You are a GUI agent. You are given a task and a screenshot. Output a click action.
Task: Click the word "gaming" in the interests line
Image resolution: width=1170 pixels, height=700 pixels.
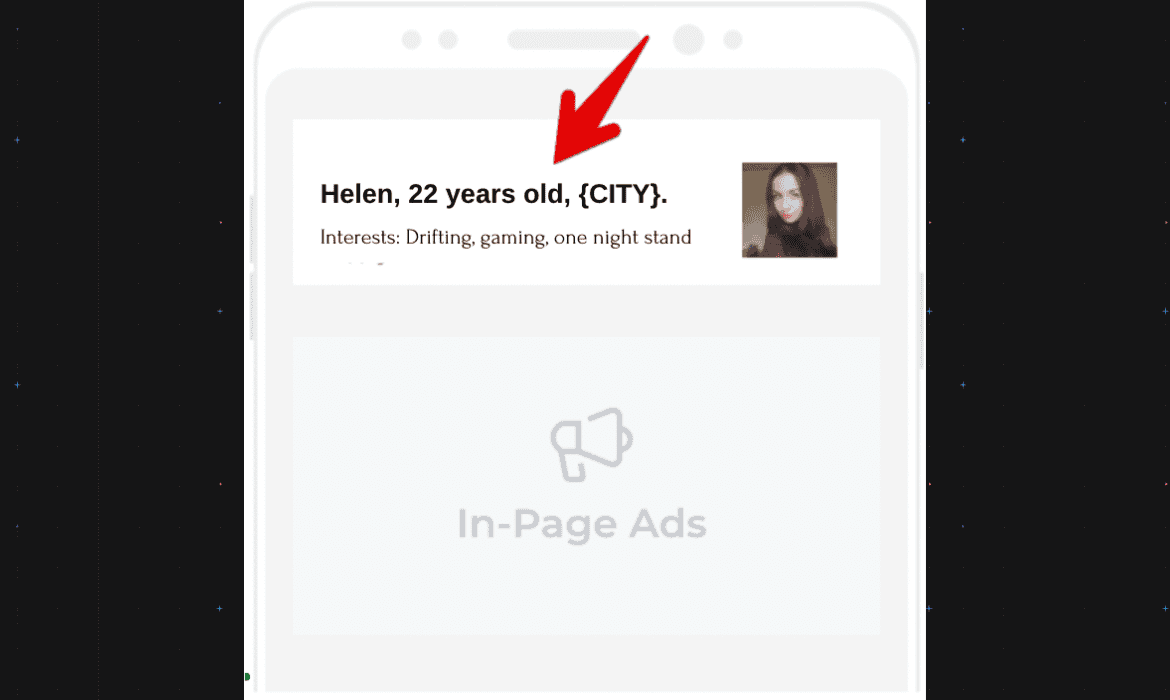click(514, 239)
